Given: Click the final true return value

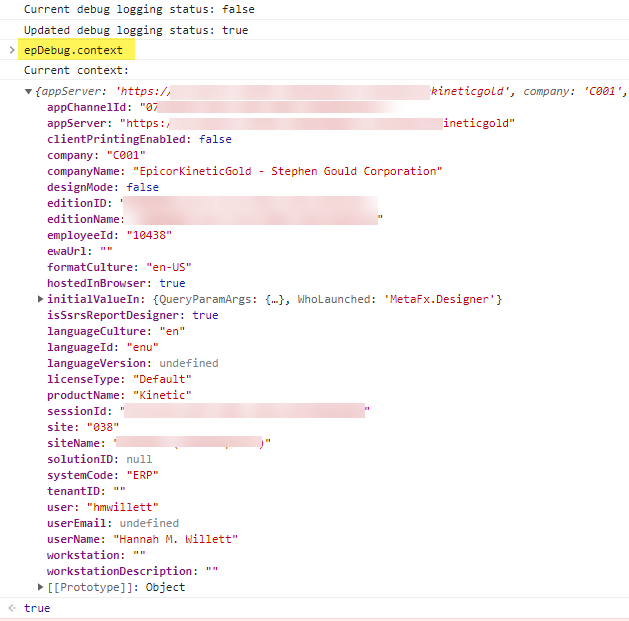Looking at the screenshot, I should pos(37,608).
